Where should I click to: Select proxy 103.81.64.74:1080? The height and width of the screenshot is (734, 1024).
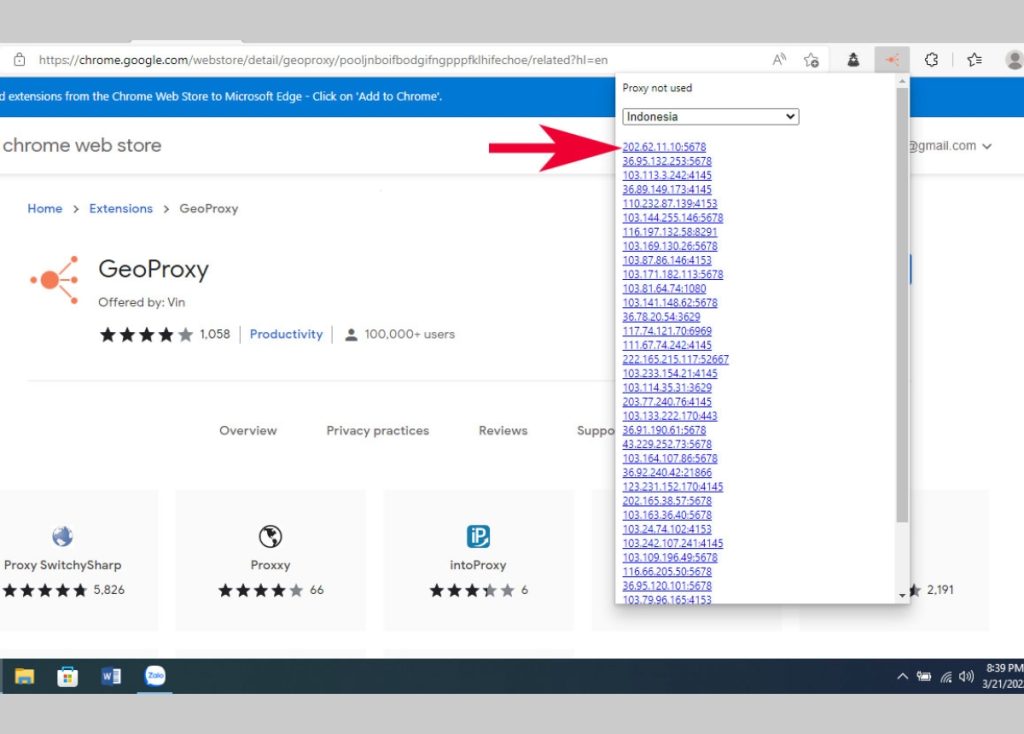(x=664, y=289)
